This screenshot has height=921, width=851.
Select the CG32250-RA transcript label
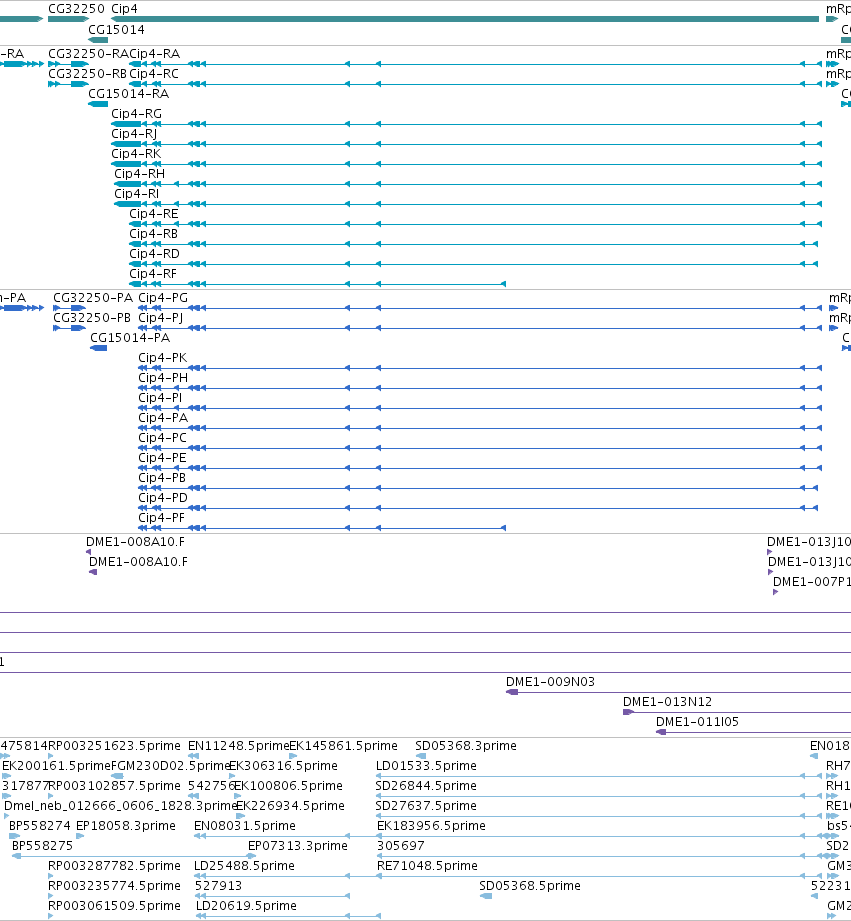click(x=88, y=54)
